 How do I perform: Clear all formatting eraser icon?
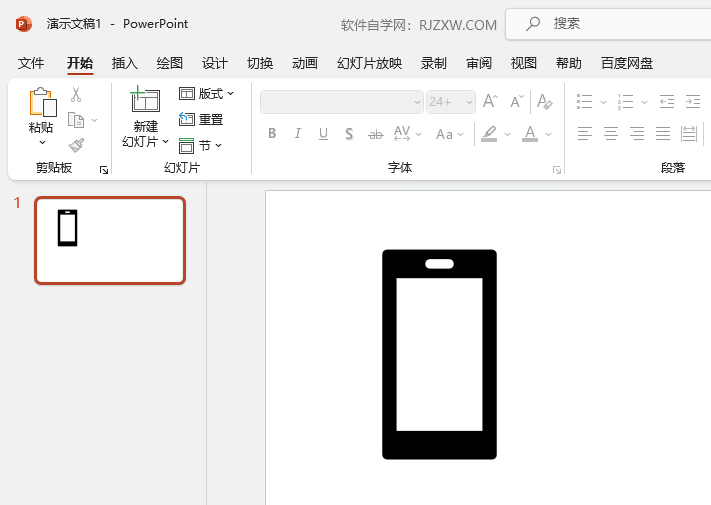pos(544,101)
